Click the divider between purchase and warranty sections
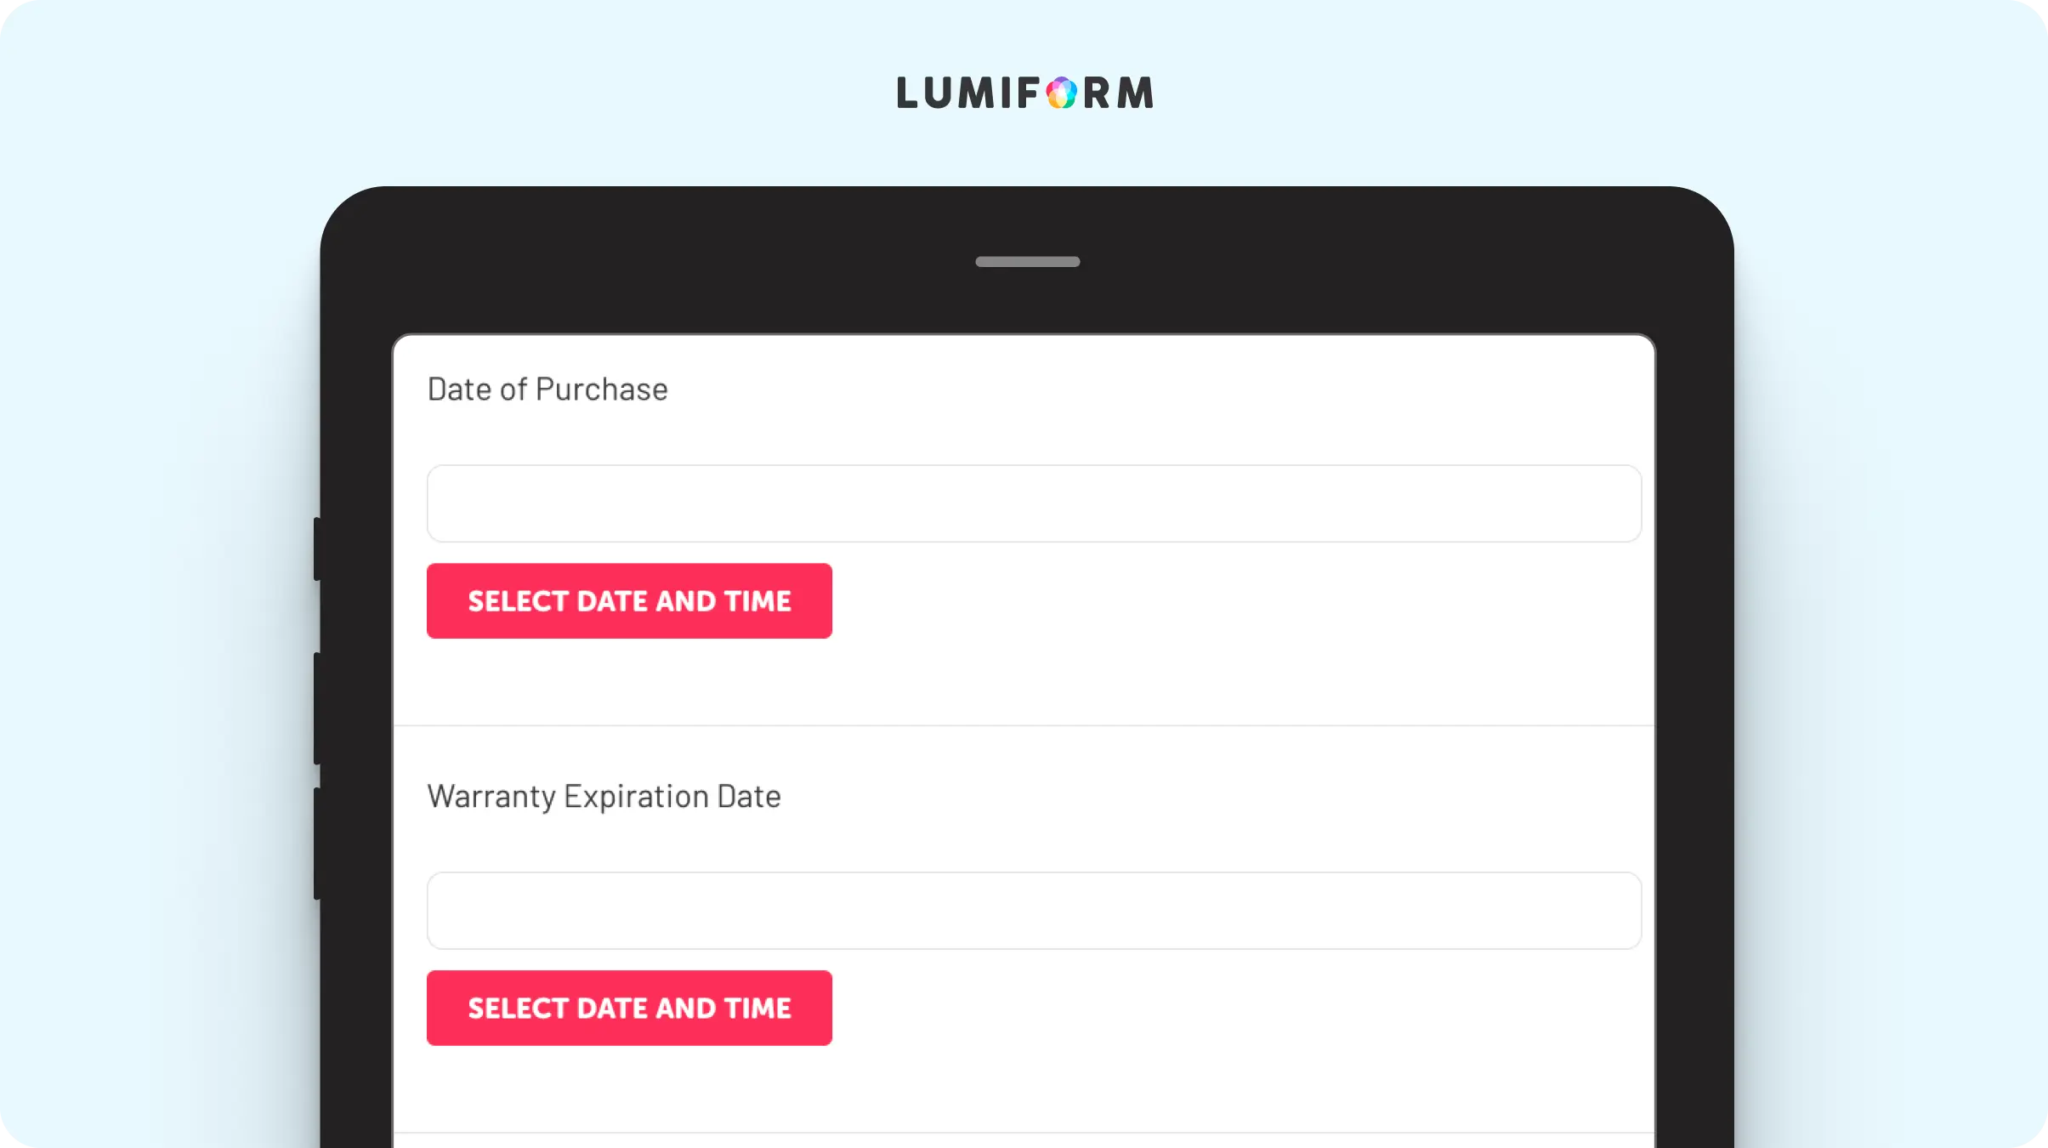Viewport: 2048px width, 1148px height. pos(1024,725)
